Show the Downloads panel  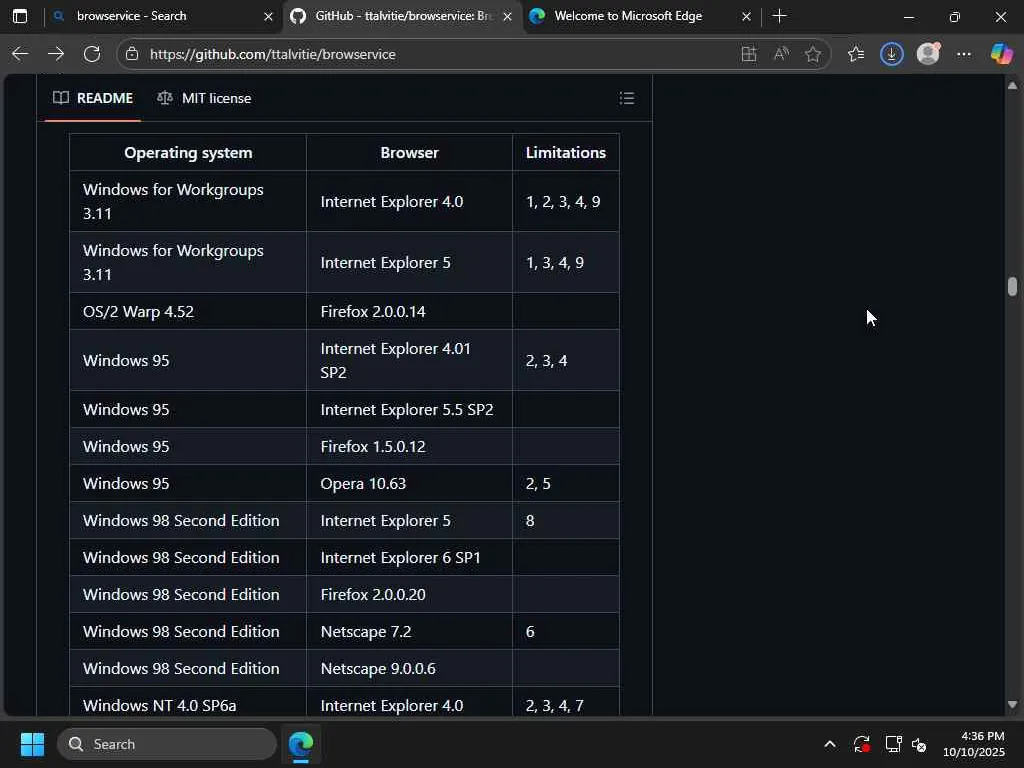coord(891,54)
